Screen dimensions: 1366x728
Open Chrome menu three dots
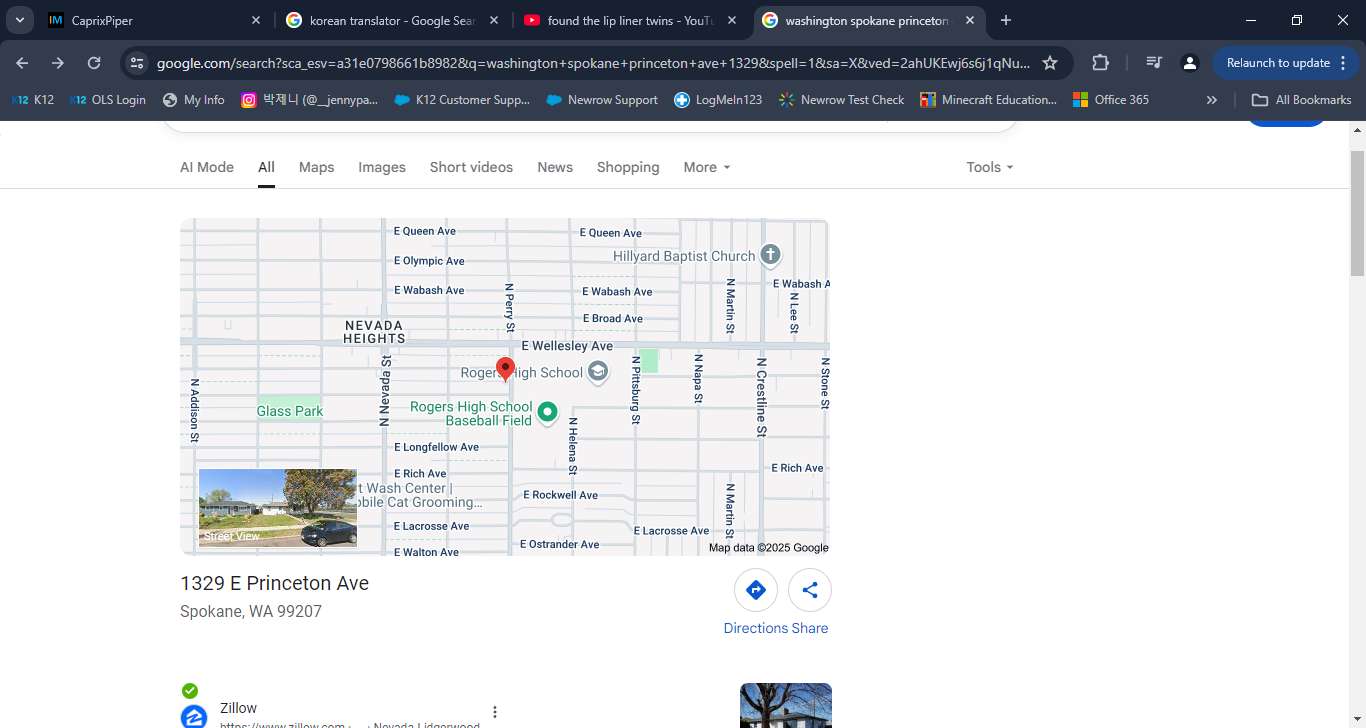[x=1343, y=63]
